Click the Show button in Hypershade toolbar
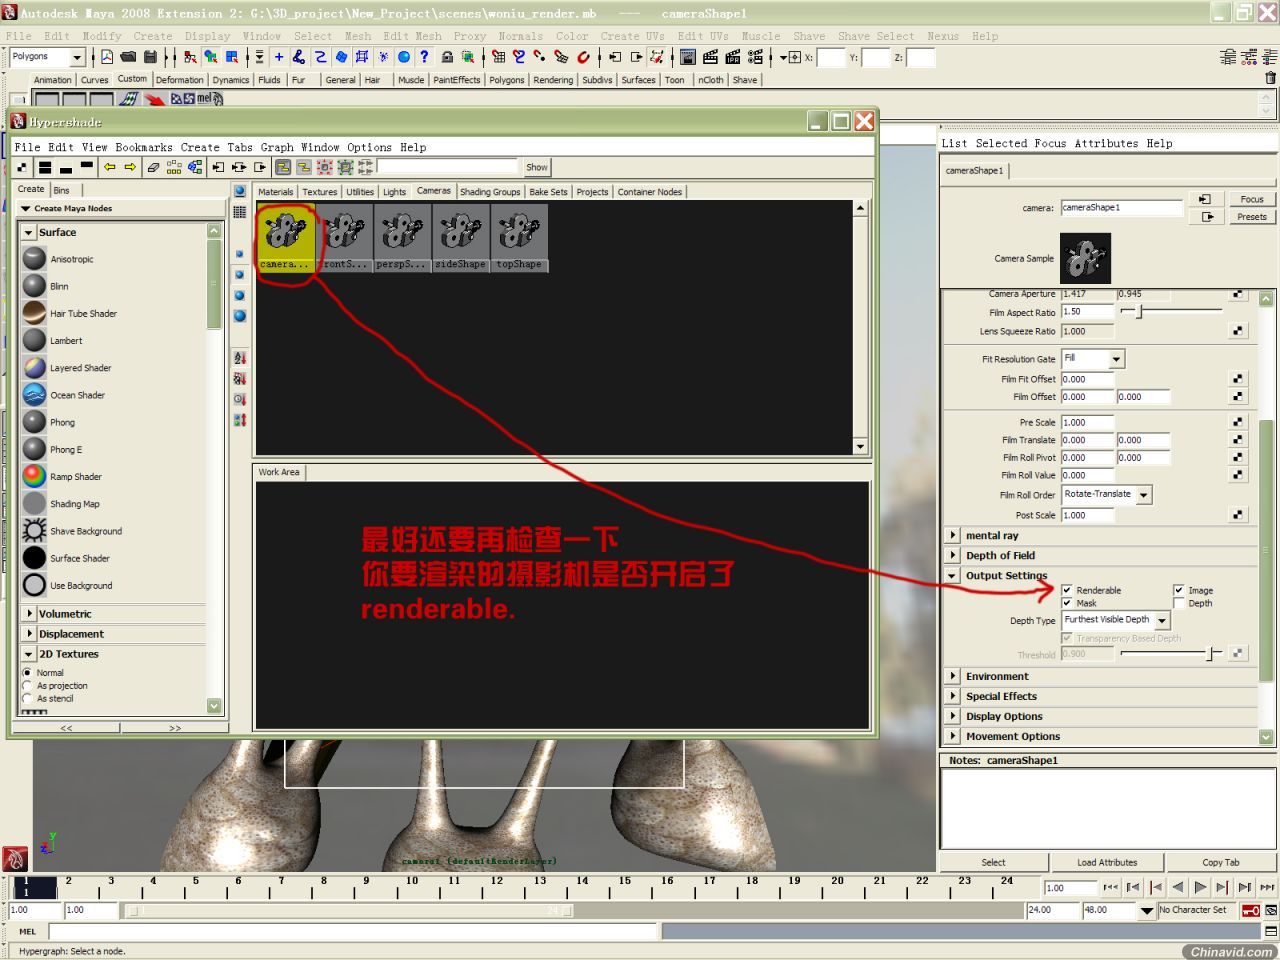The image size is (1280, 960). pos(537,167)
